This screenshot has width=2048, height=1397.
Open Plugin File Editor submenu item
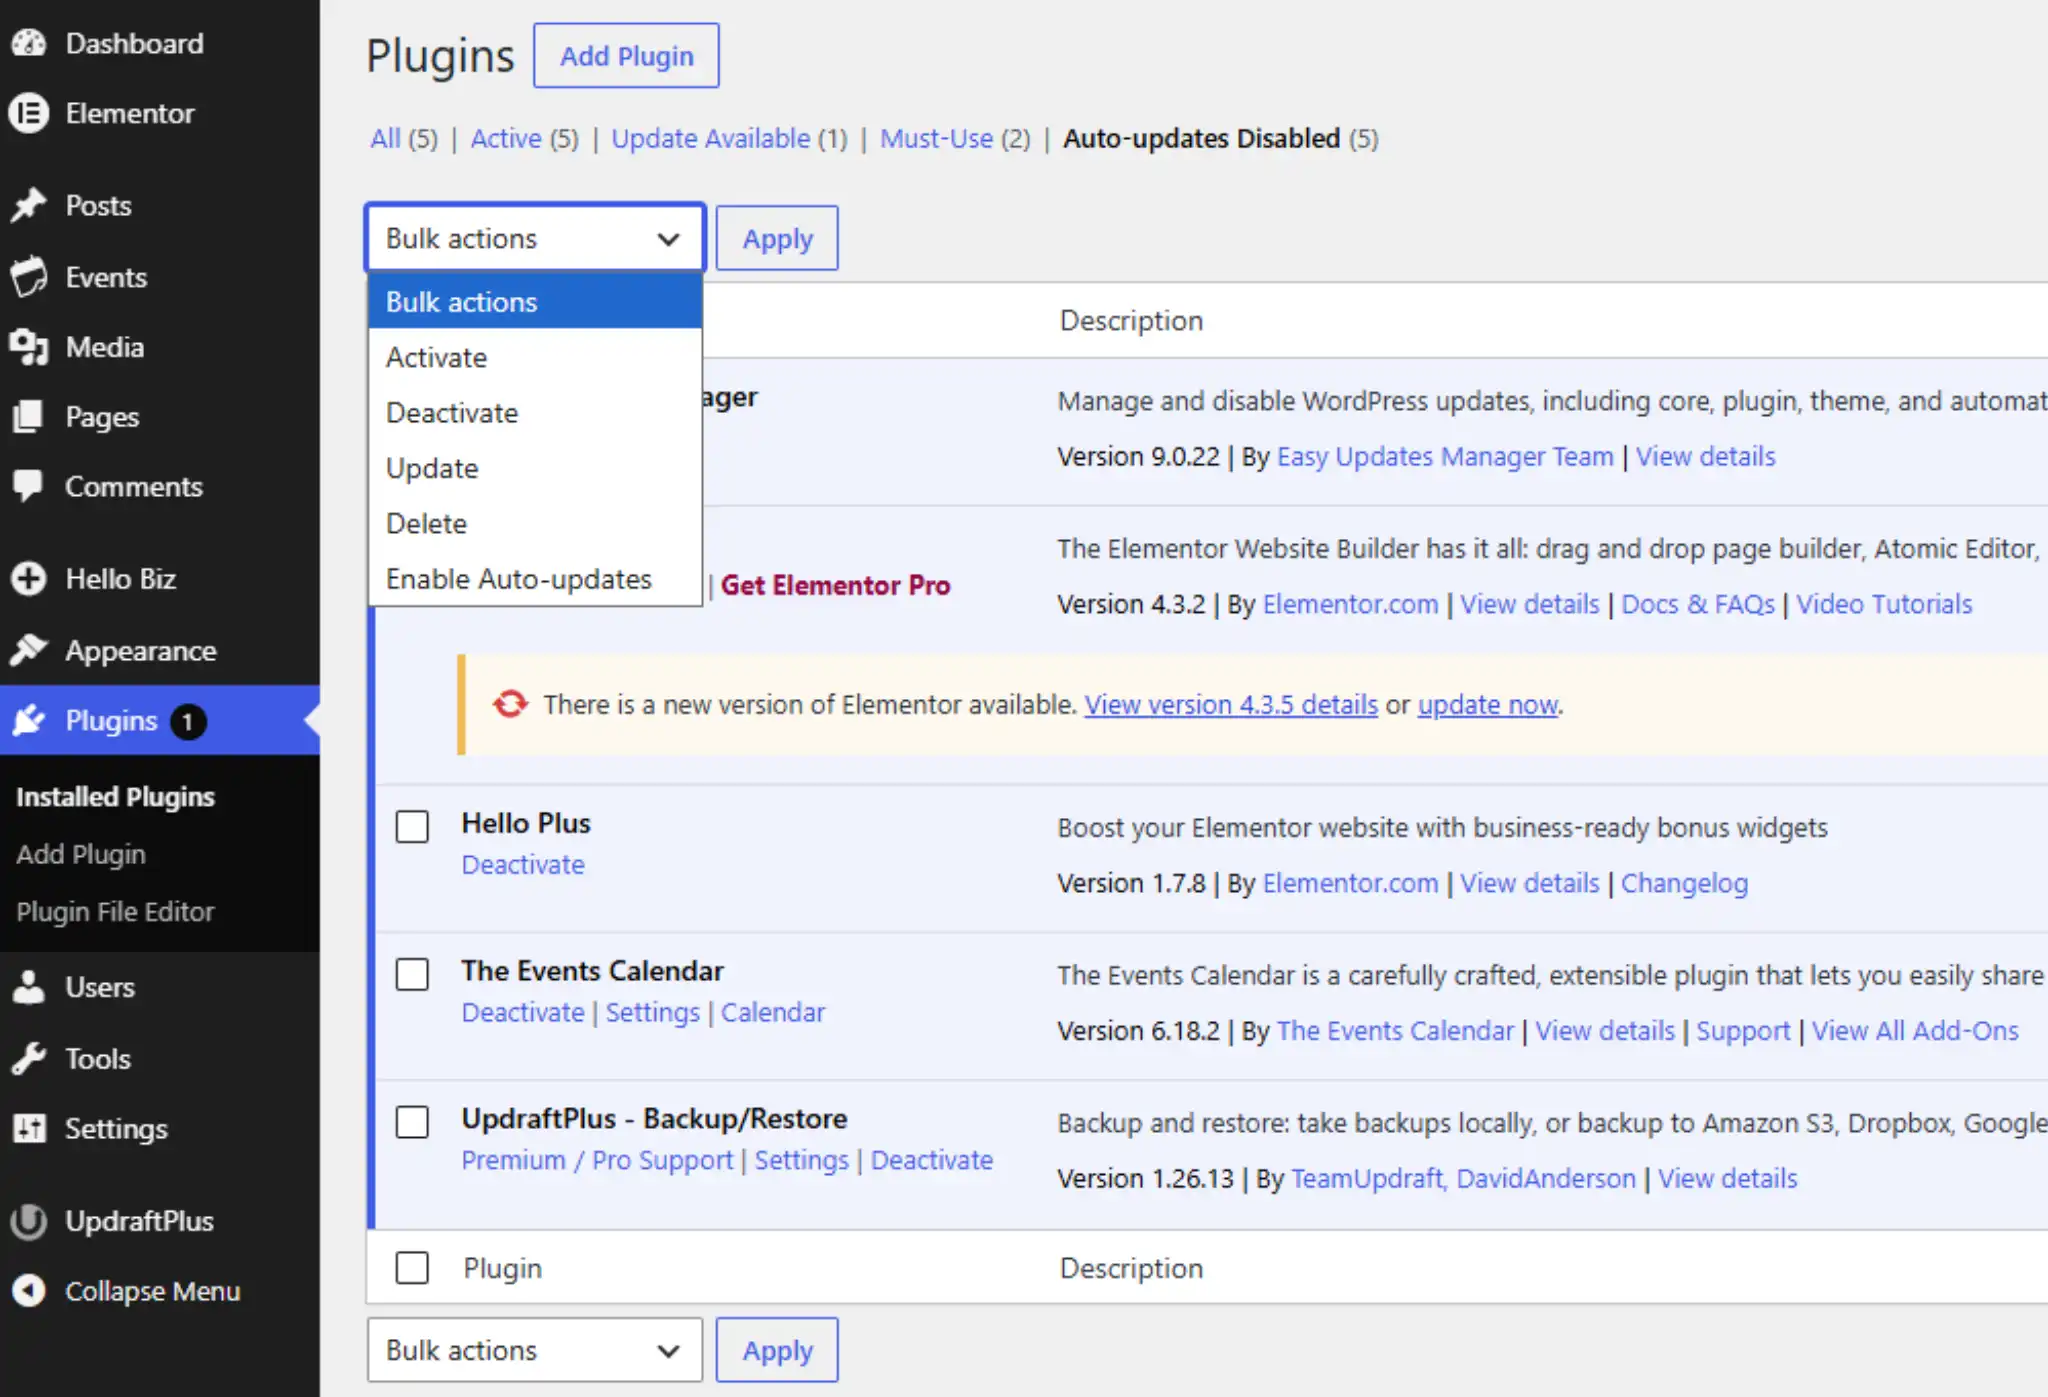click(x=115, y=911)
